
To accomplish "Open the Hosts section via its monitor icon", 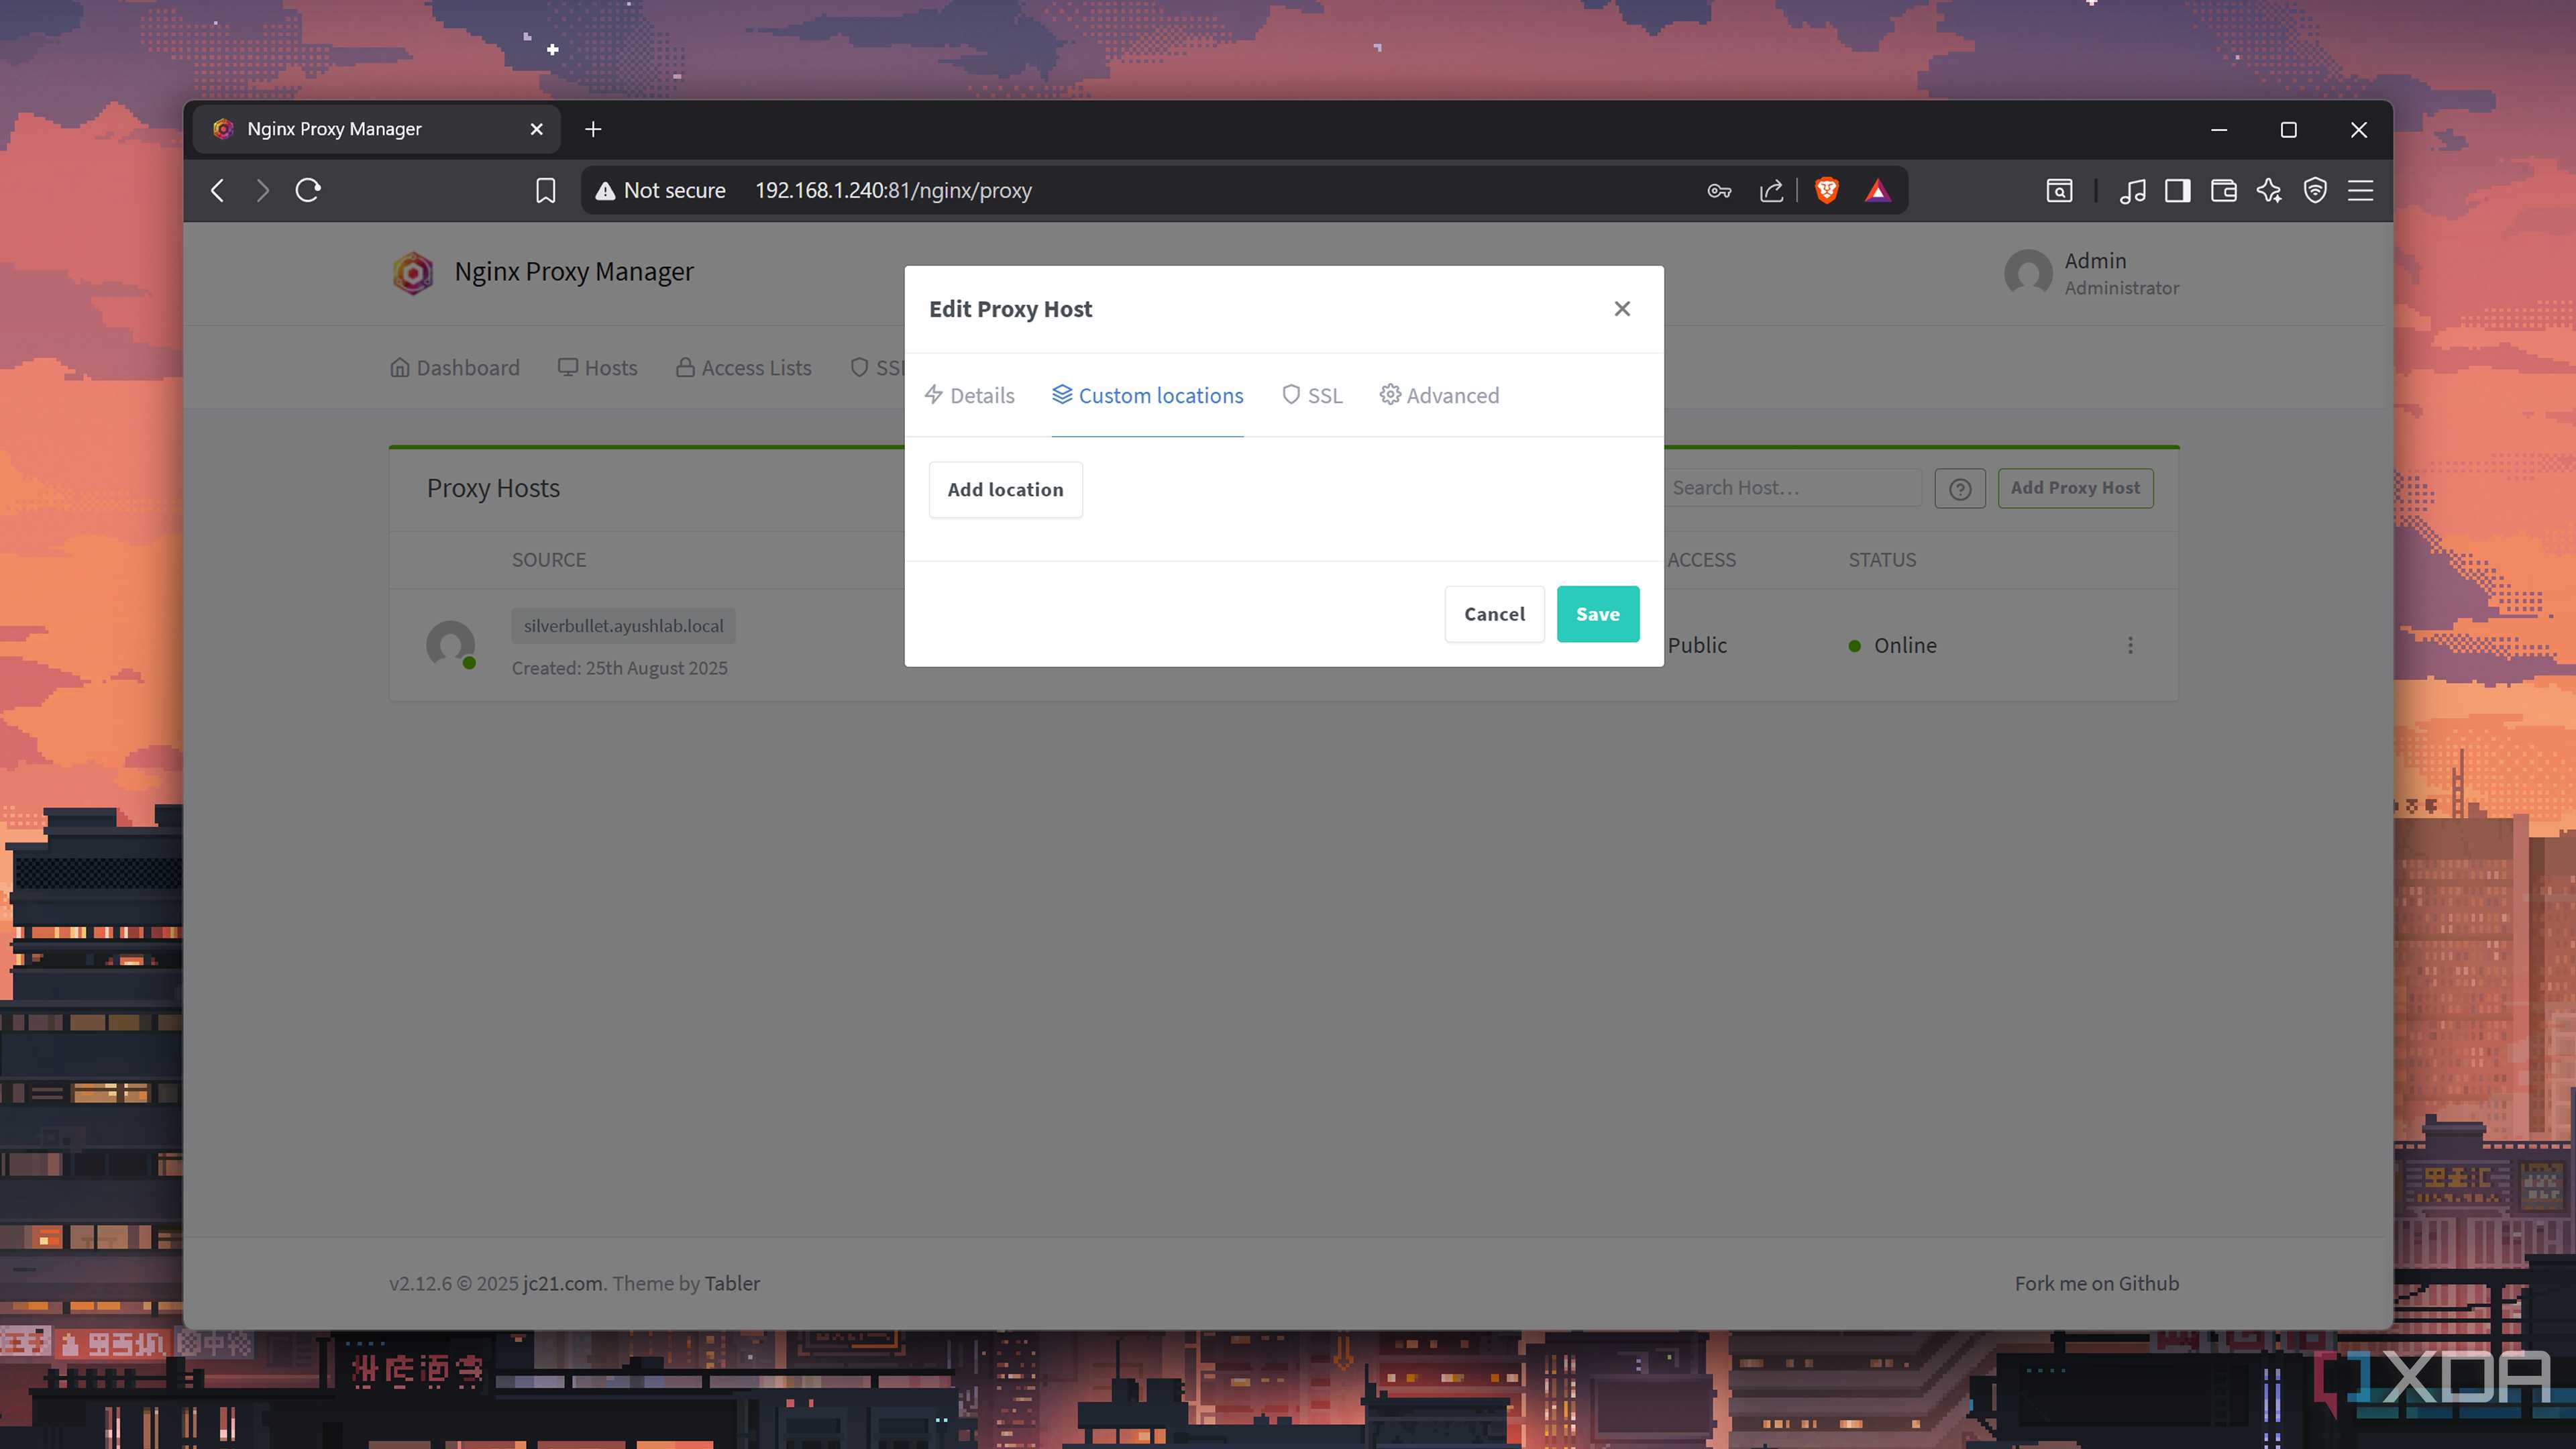I will [567, 367].
